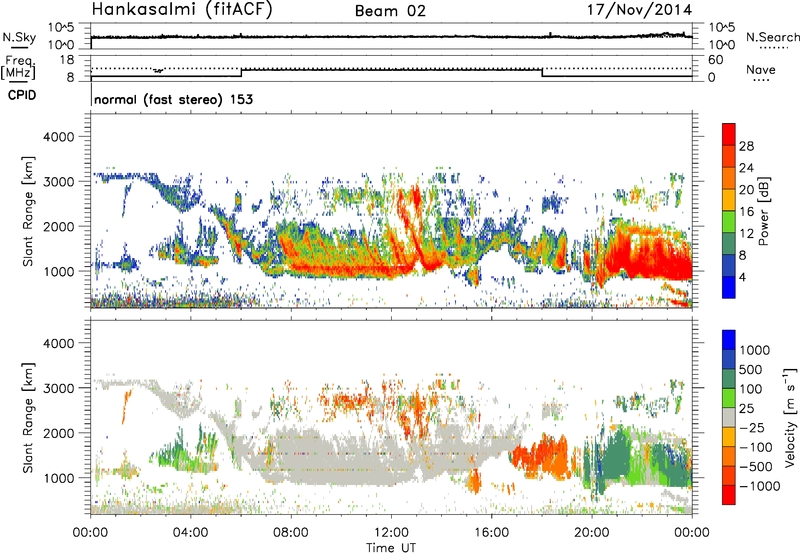Click the frequency step-down near 18:00 UT
Image resolution: width=800 pixels, height=554 pixels.
click(x=542, y=73)
